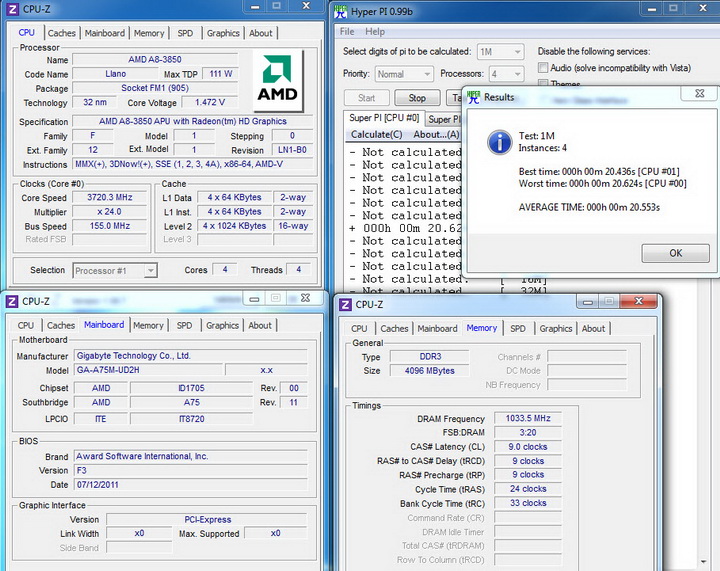Viewport: 720px width, 571px height.
Task: Open SPD tab in the Mainboard CPU-Z window
Action: (x=184, y=325)
